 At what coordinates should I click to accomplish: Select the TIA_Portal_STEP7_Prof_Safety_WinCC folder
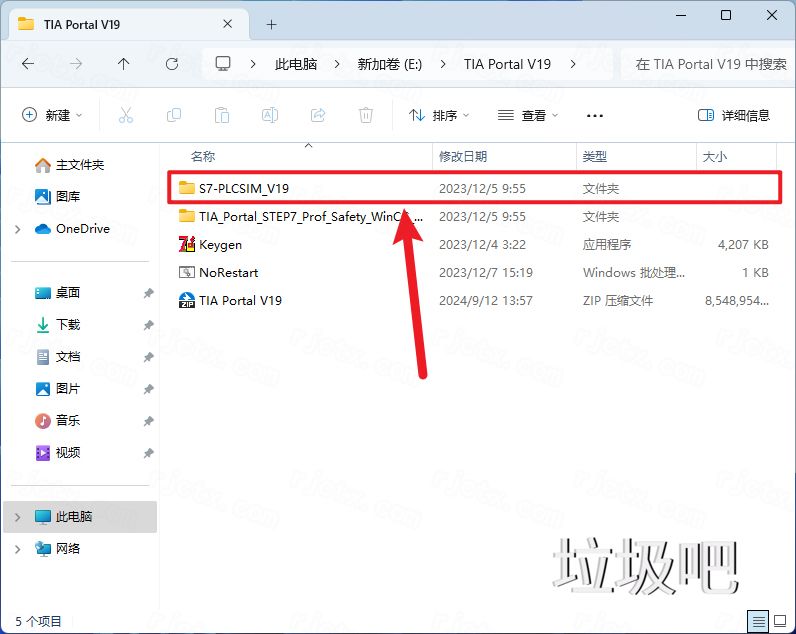click(x=475, y=217)
